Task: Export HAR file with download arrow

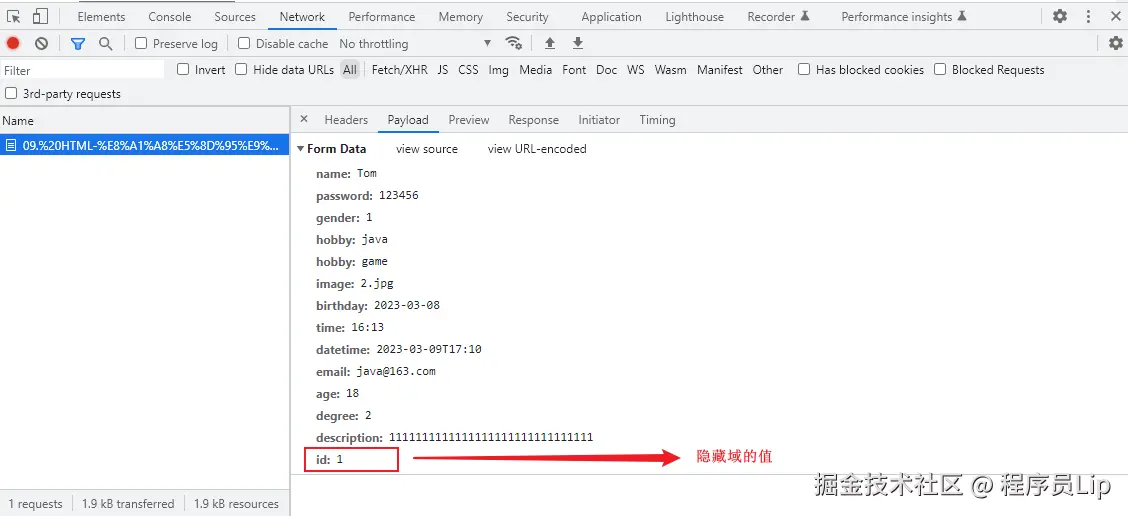Action: point(578,43)
